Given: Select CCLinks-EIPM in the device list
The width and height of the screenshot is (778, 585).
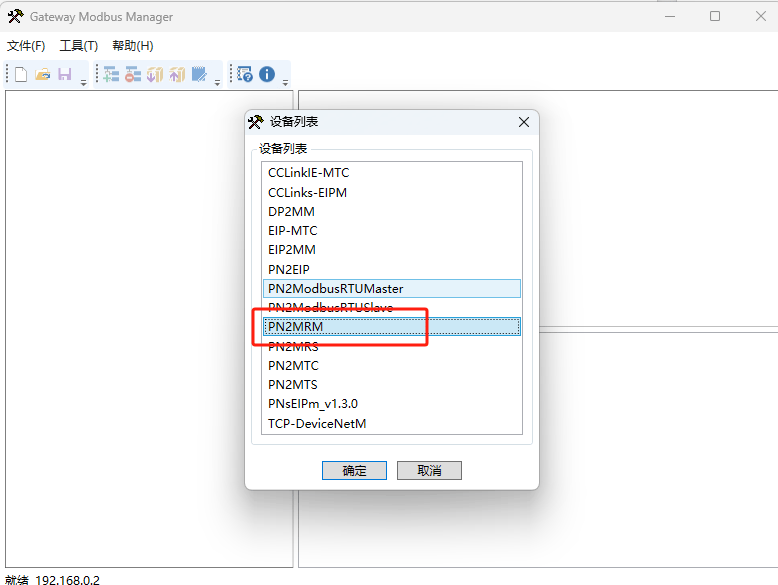Looking at the screenshot, I should pos(392,193).
